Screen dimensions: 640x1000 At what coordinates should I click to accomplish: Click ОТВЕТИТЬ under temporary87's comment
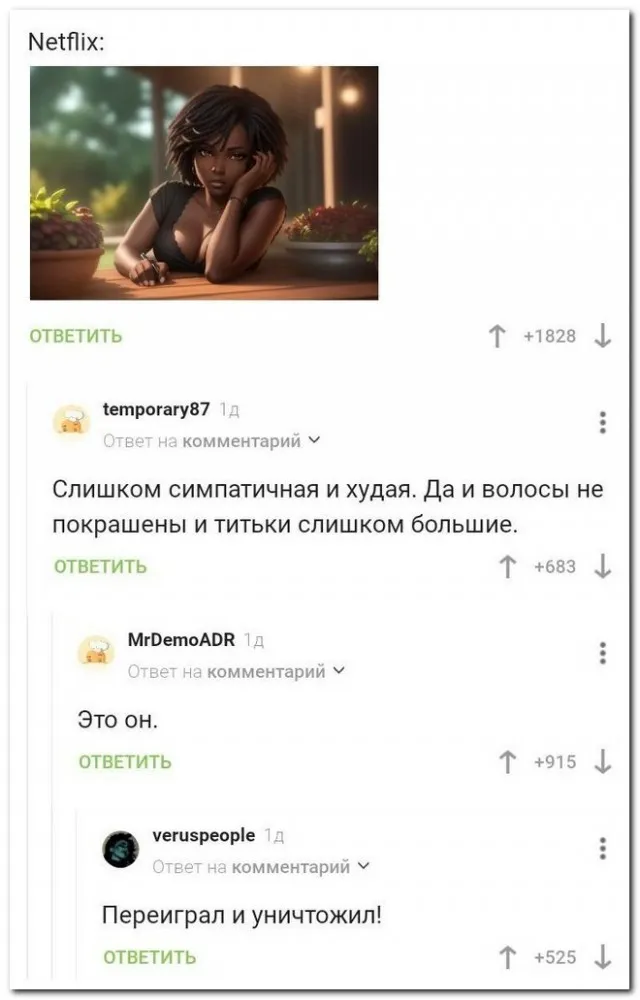point(101,566)
